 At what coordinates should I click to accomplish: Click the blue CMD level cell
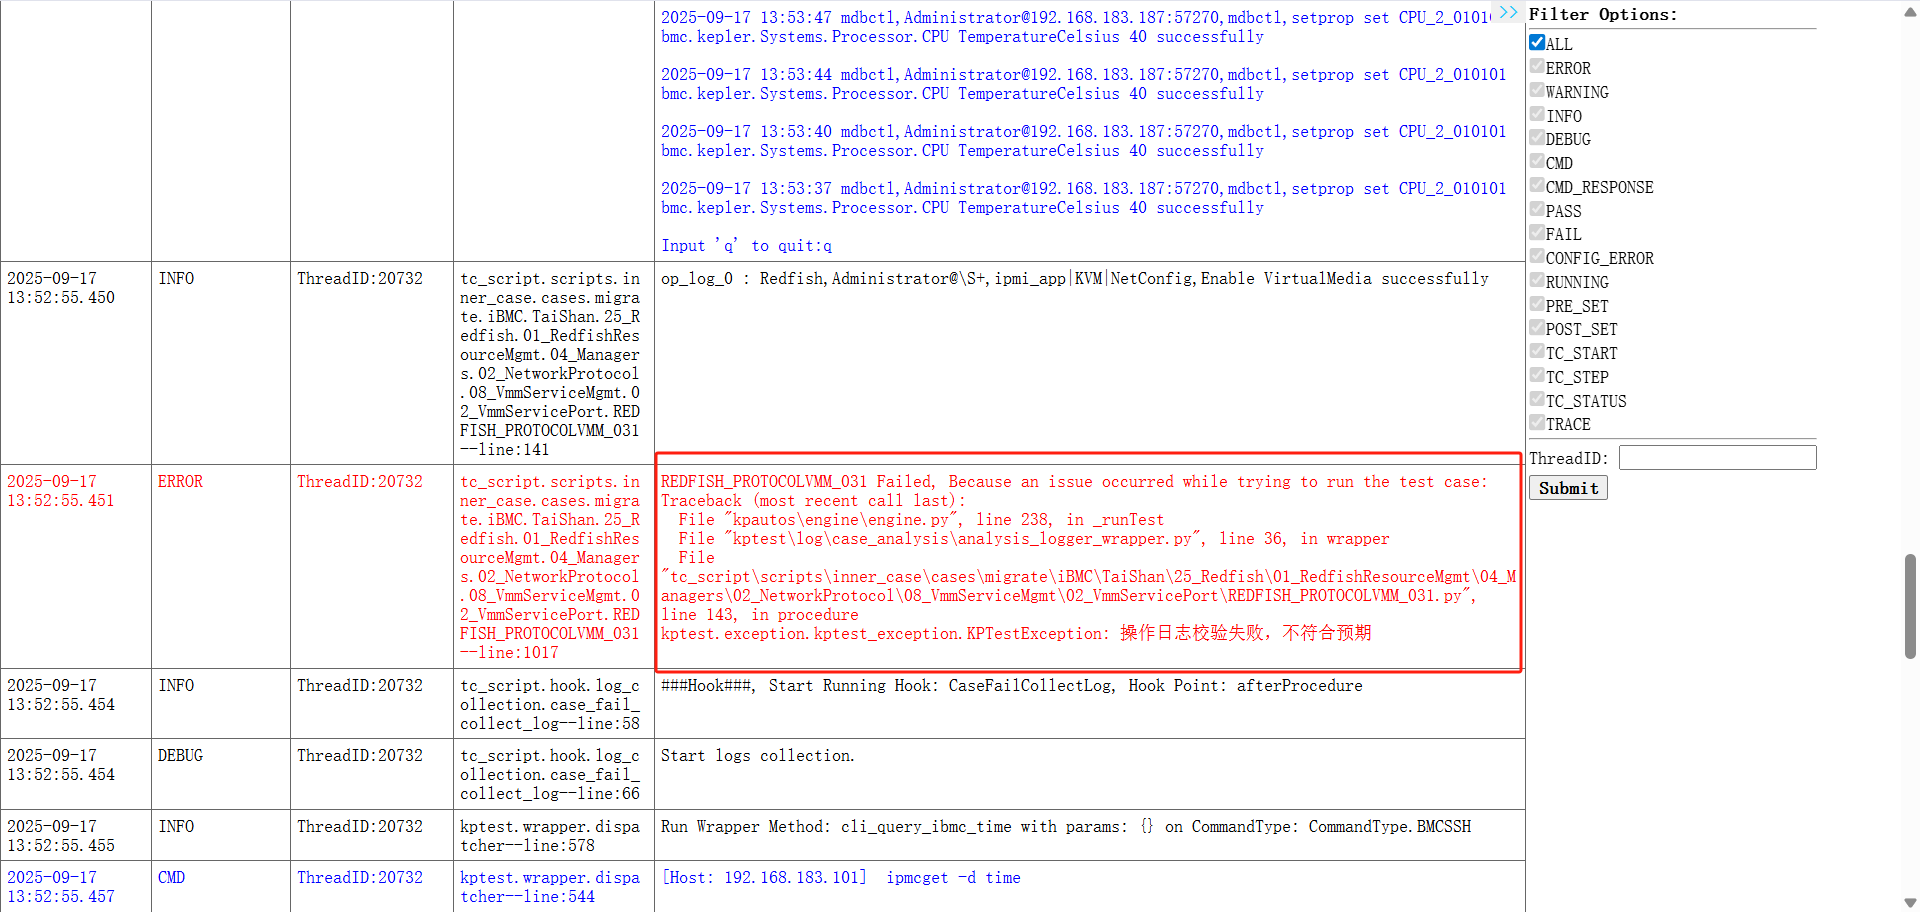coord(171,878)
